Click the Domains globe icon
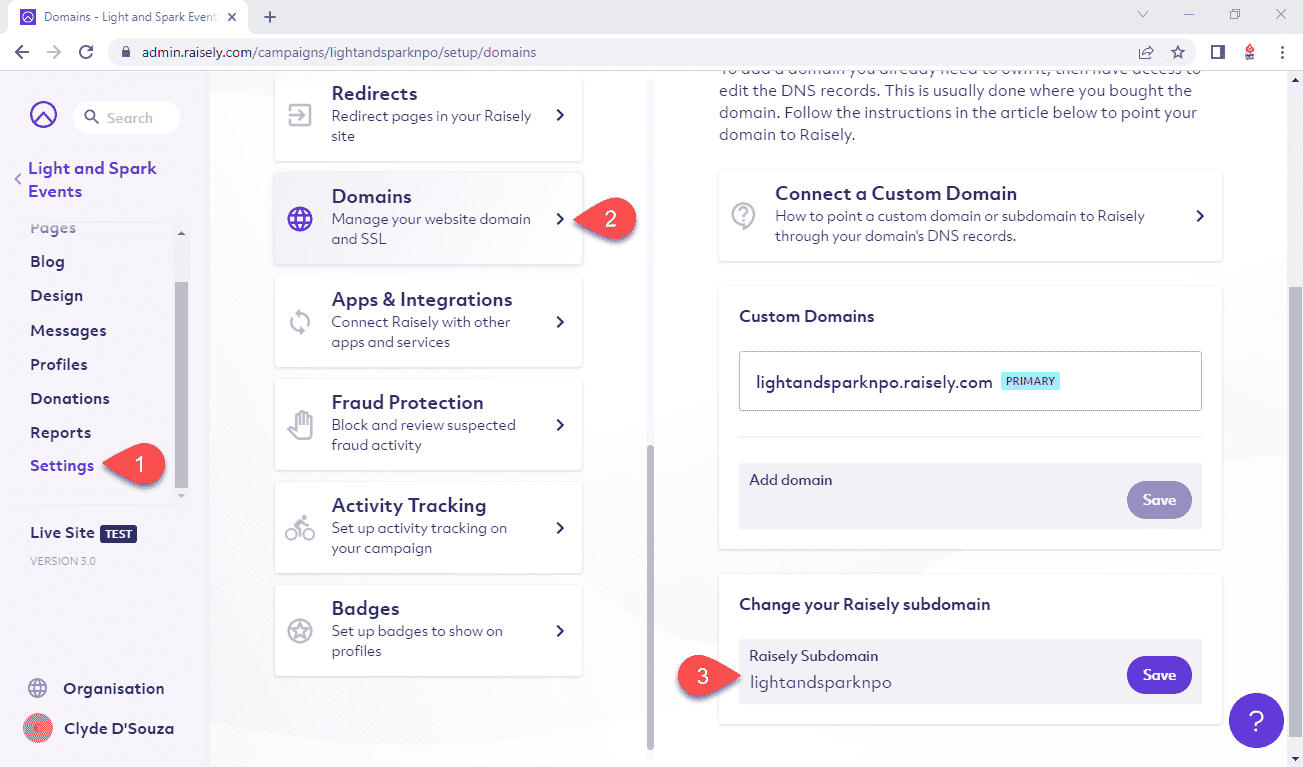 (x=300, y=219)
